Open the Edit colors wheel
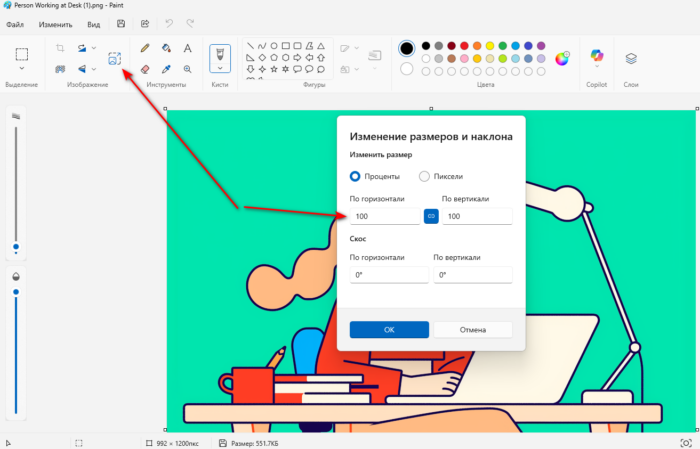The width and height of the screenshot is (700, 449). 562,58
